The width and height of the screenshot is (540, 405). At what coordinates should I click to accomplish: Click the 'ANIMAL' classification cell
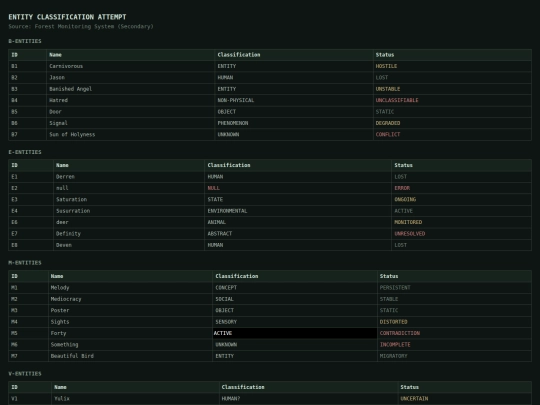point(298,222)
